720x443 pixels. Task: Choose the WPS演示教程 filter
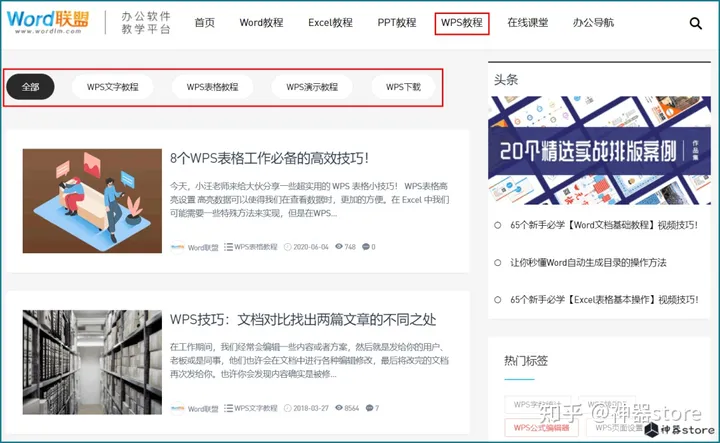312,87
